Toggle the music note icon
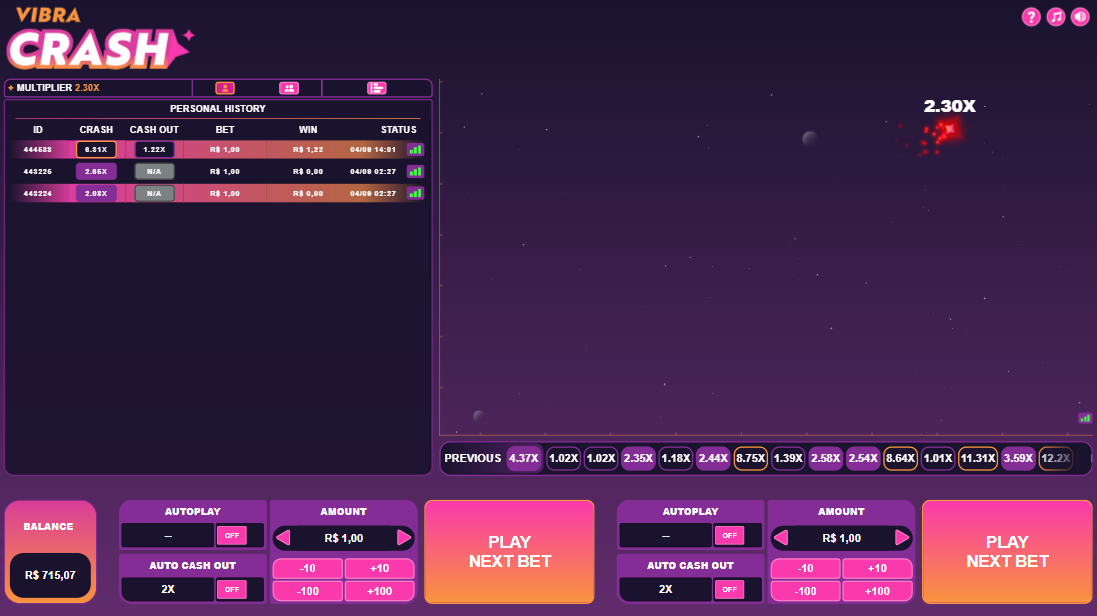The height and width of the screenshot is (616, 1097). [x=1056, y=17]
